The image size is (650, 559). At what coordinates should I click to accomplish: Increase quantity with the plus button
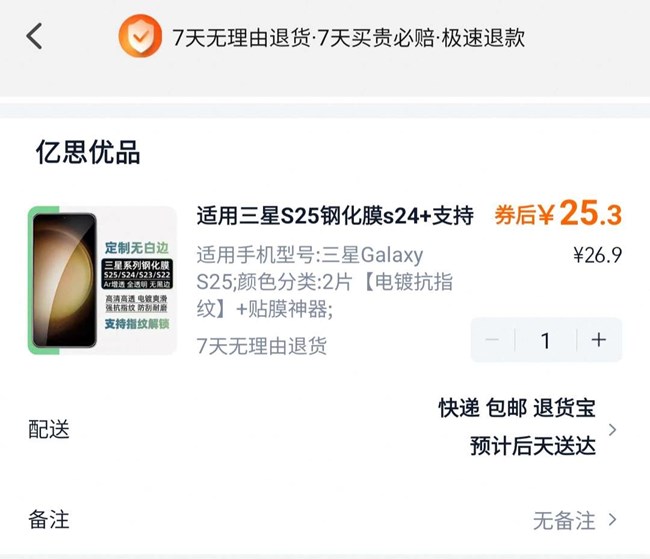coord(599,340)
